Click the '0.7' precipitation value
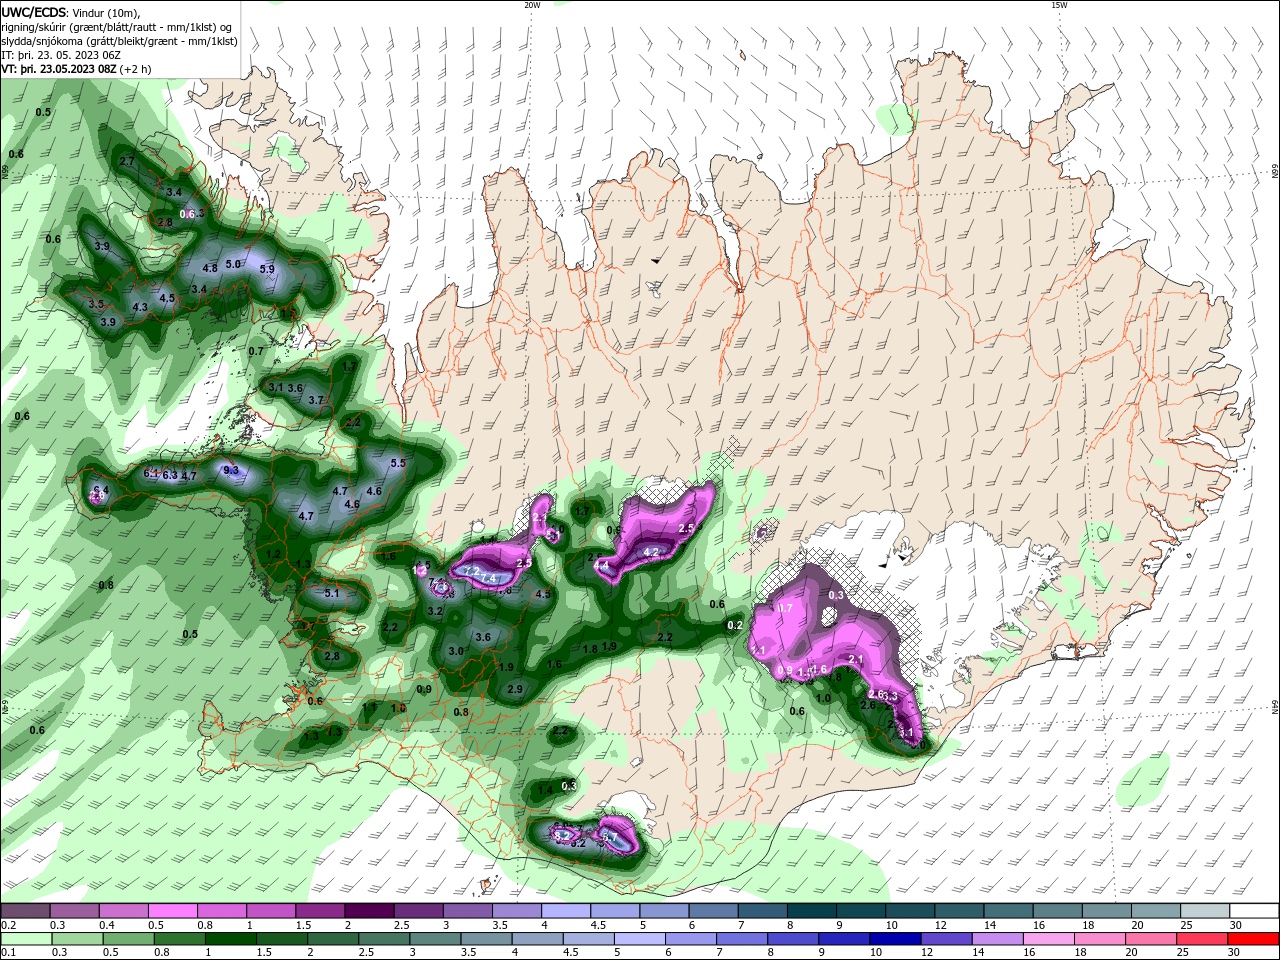Image resolution: width=1280 pixels, height=960 pixels. tap(256, 351)
